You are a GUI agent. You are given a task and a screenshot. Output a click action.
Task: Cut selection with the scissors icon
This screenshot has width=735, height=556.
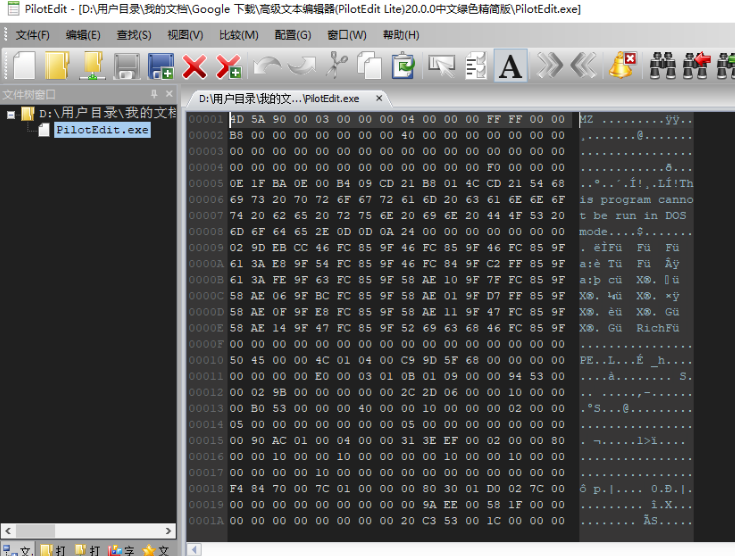[x=336, y=65]
